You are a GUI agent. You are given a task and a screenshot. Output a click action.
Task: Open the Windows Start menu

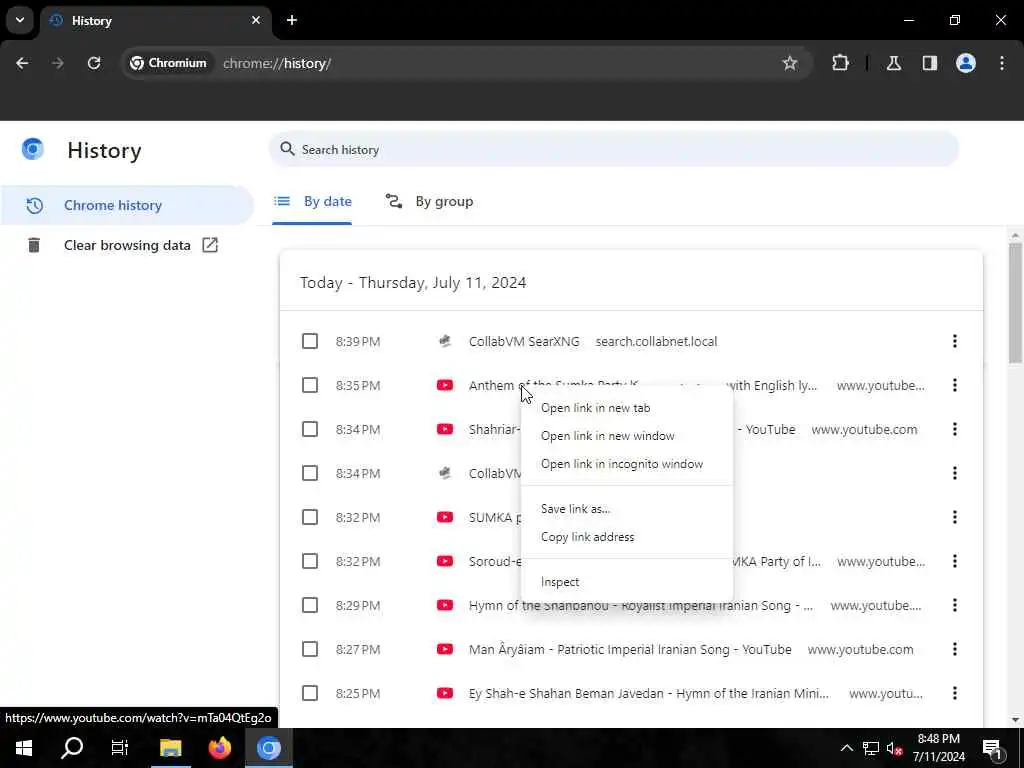click(24, 748)
